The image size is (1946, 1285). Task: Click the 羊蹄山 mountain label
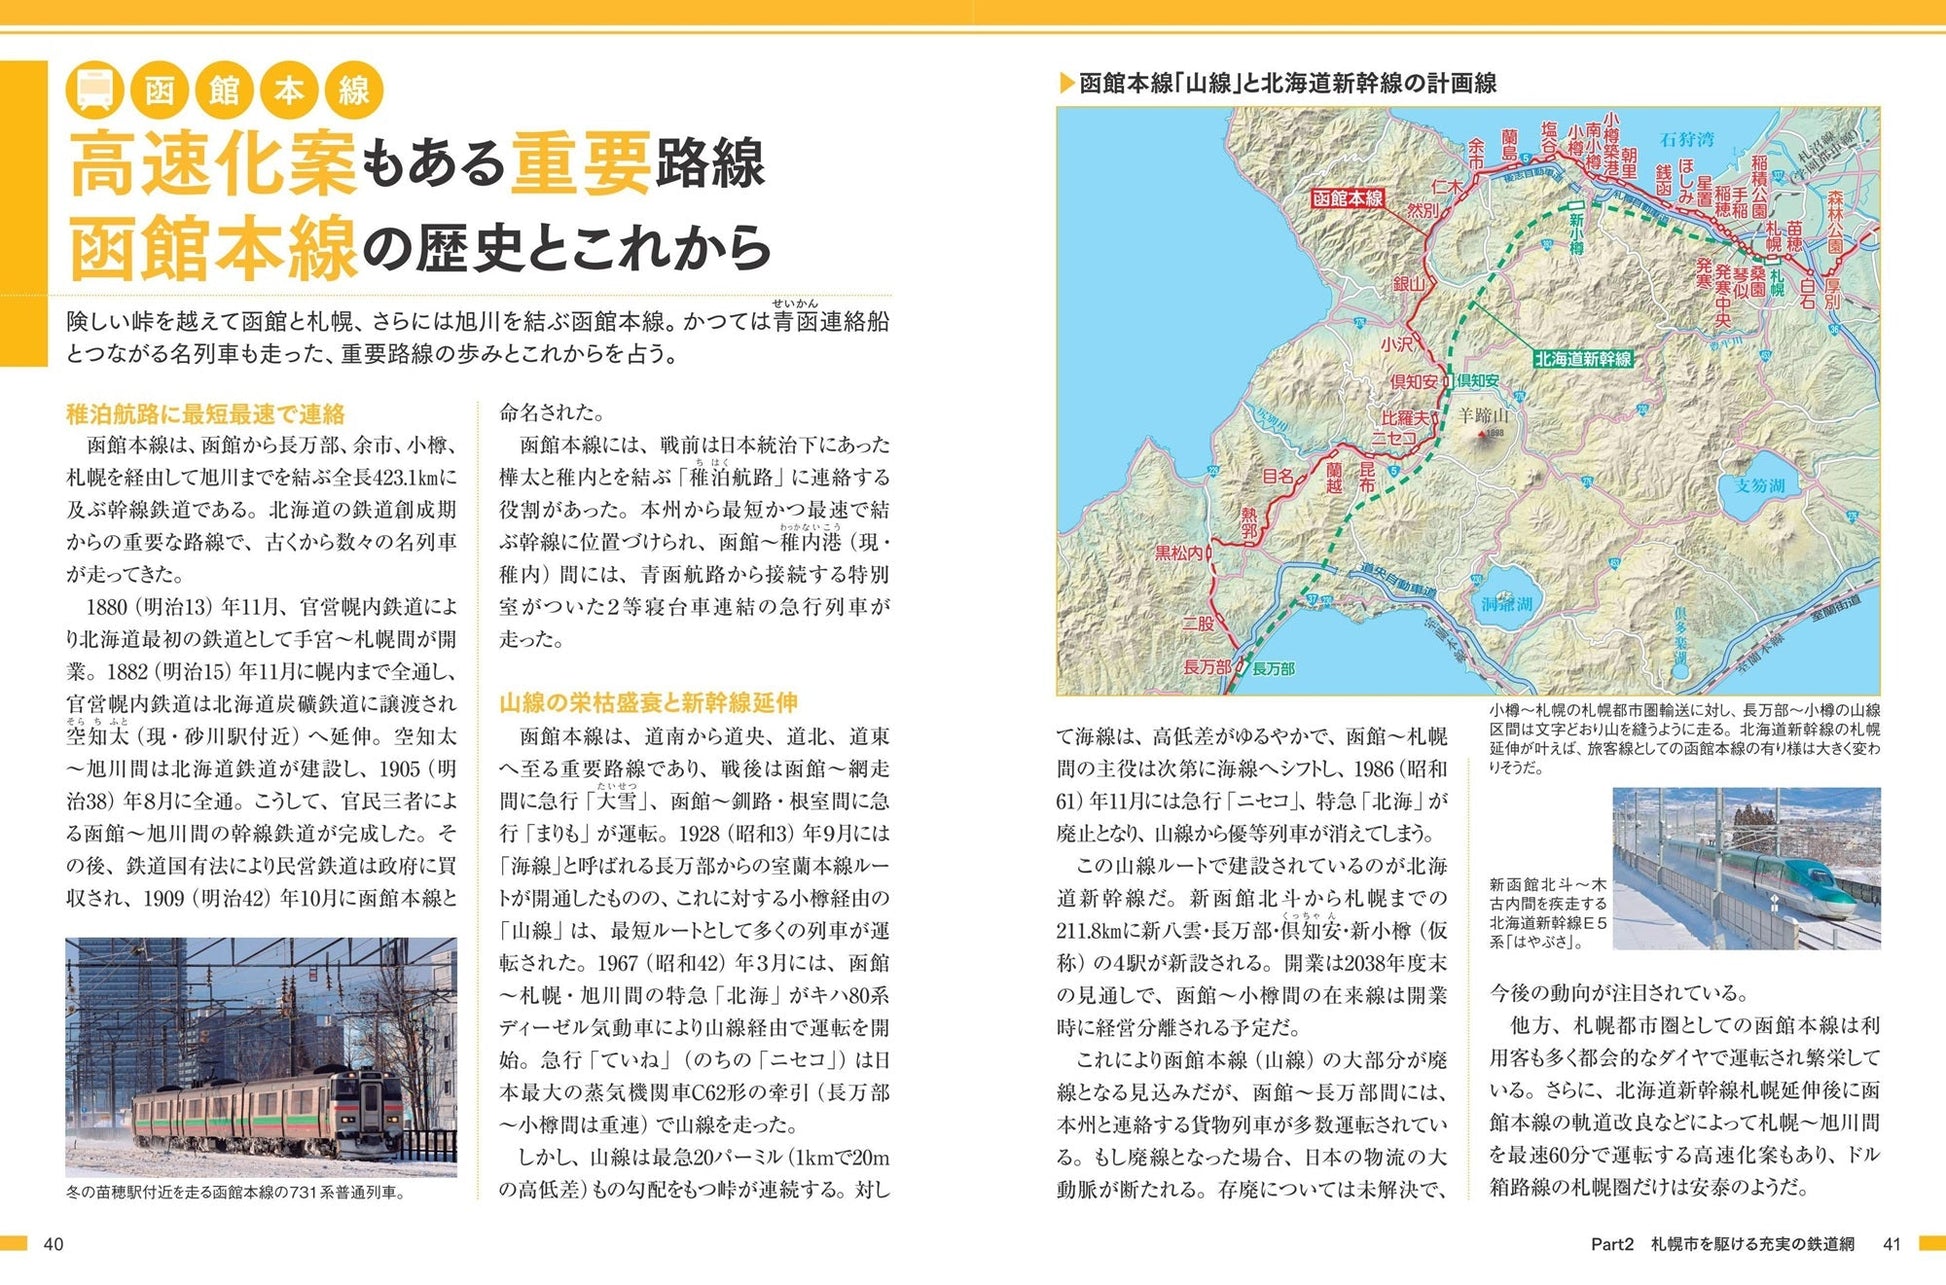[1483, 414]
